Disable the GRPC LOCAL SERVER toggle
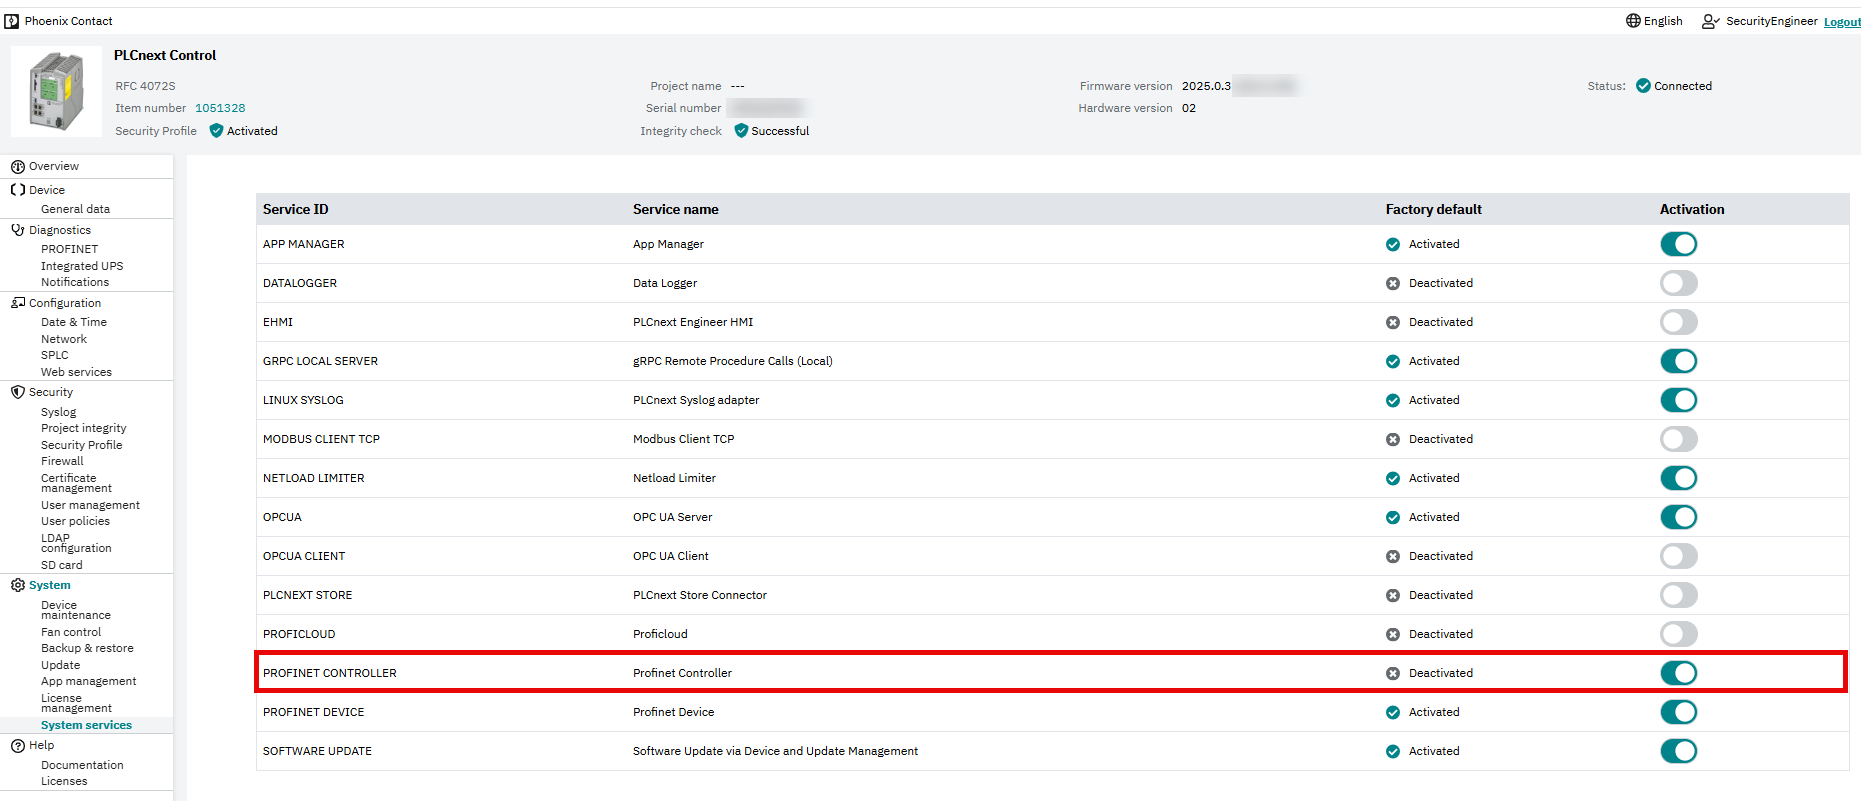Image resolution: width=1861 pixels, height=801 pixels. 1679,361
